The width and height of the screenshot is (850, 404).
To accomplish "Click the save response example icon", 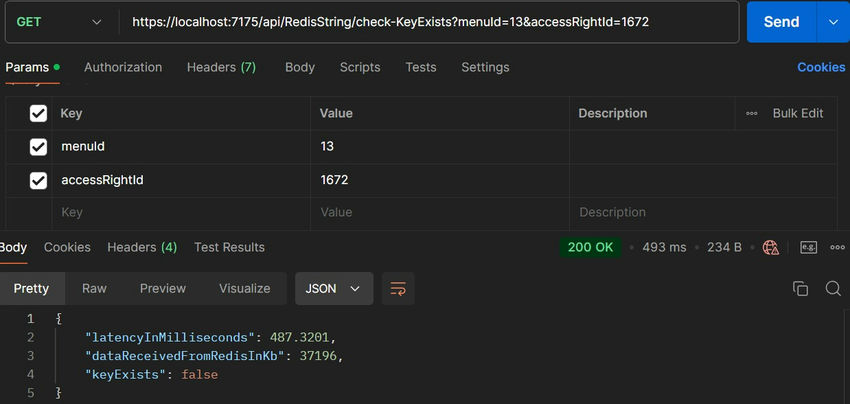I will (x=809, y=248).
